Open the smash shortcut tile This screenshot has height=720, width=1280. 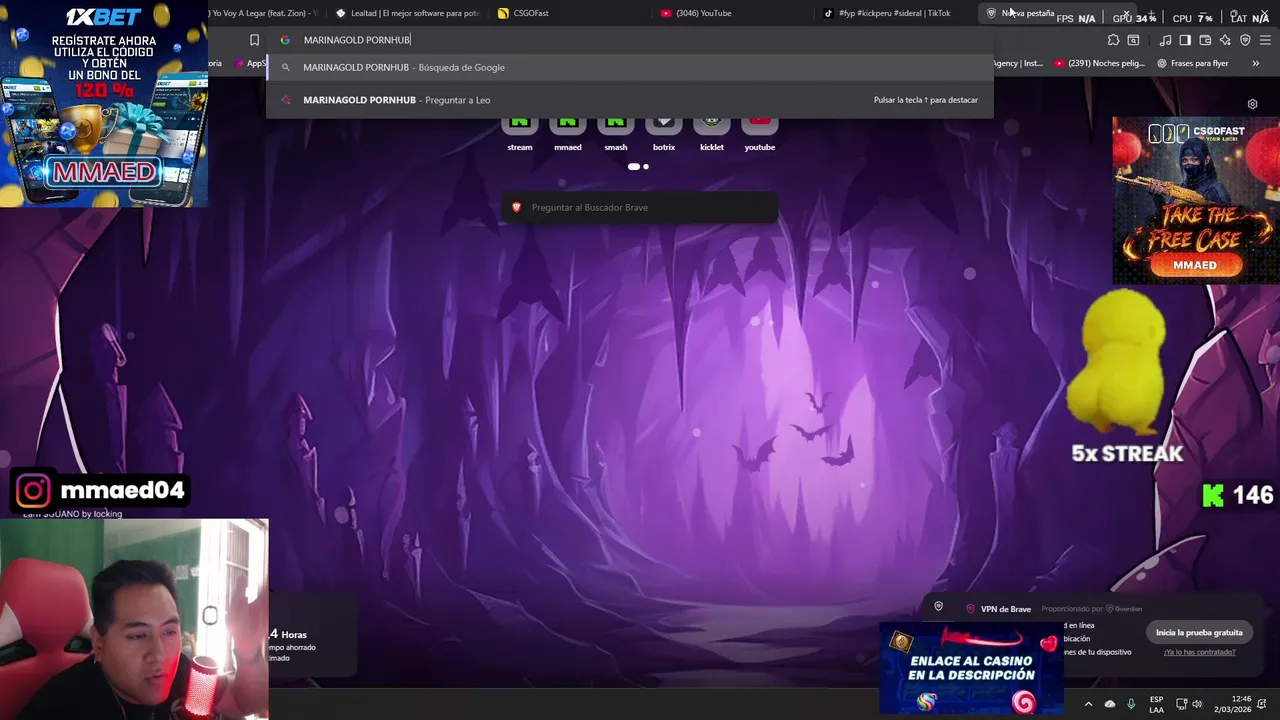point(616,133)
